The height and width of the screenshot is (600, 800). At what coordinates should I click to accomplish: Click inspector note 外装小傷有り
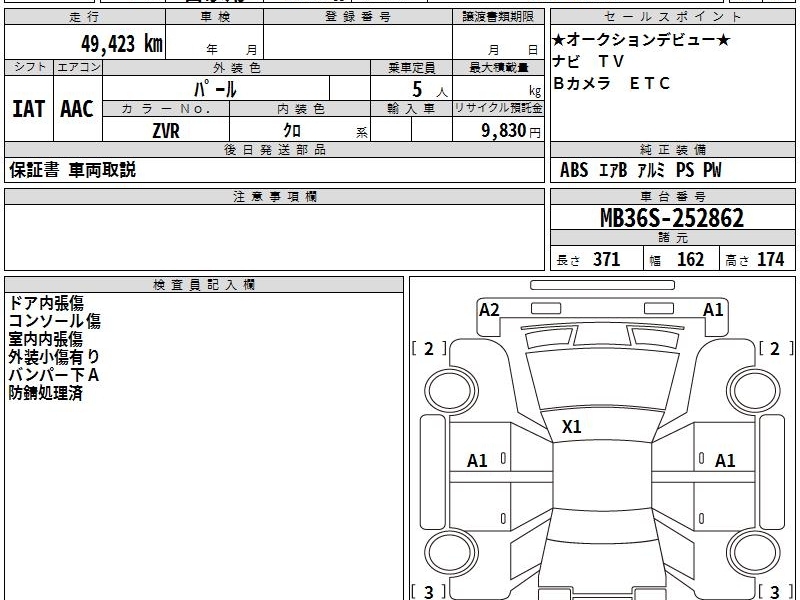click(x=54, y=357)
